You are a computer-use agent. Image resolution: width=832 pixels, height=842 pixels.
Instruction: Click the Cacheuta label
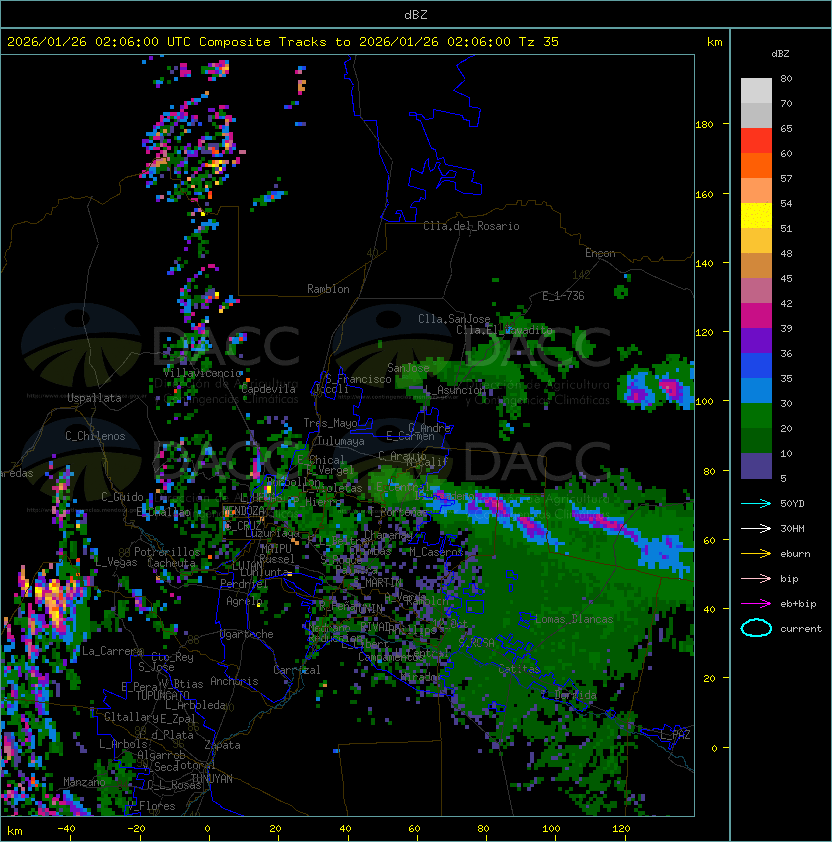point(171,563)
